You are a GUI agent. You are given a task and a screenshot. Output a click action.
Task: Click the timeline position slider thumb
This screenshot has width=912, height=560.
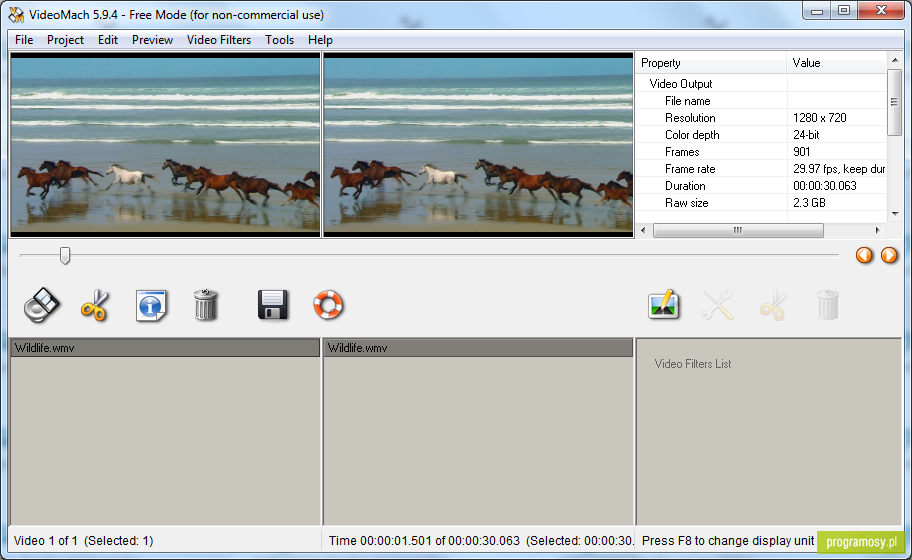[x=65, y=255]
